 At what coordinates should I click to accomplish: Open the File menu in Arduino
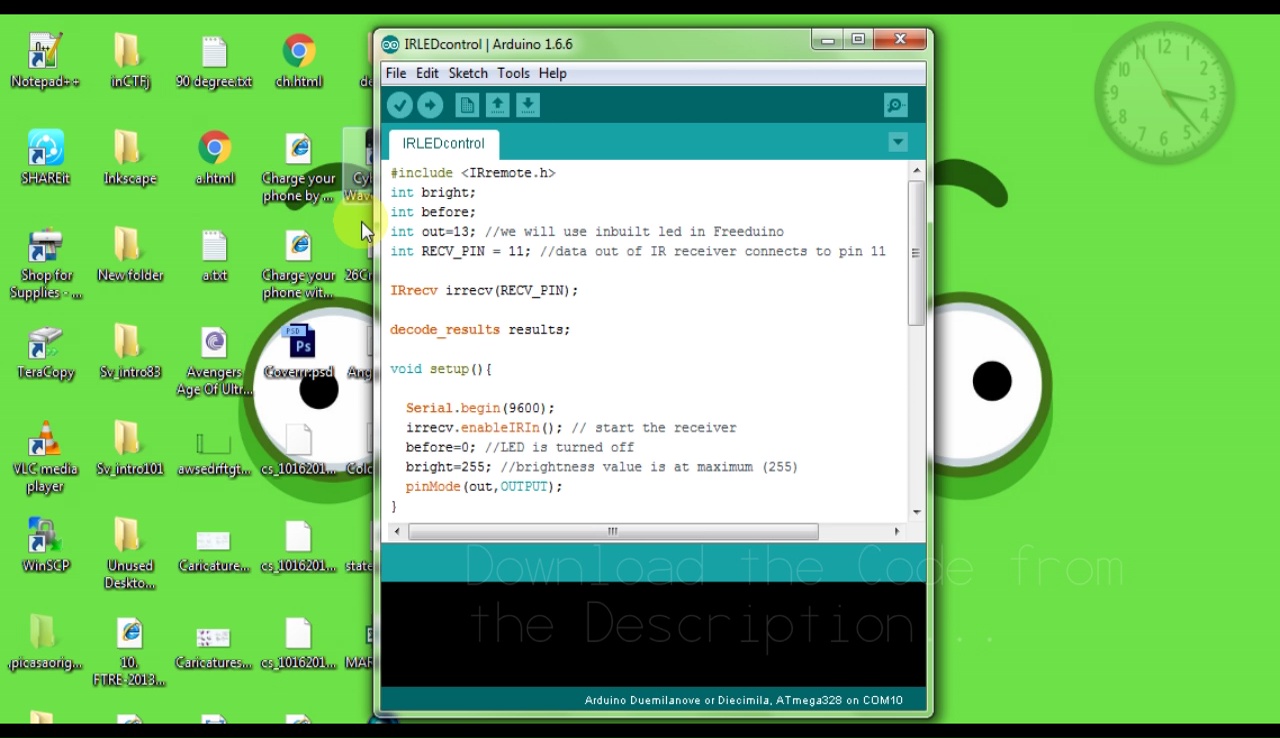click(396, 73)
